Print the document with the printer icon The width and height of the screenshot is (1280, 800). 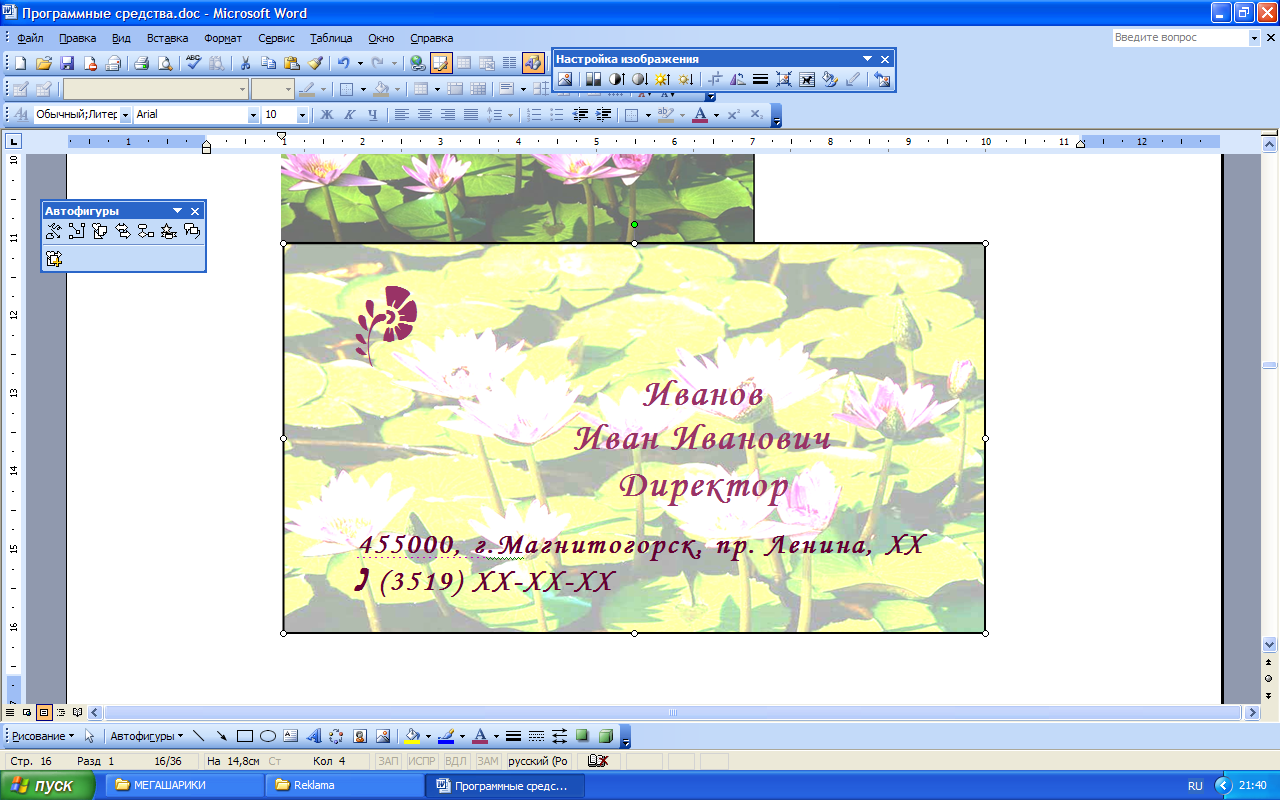tap(141, 63)
